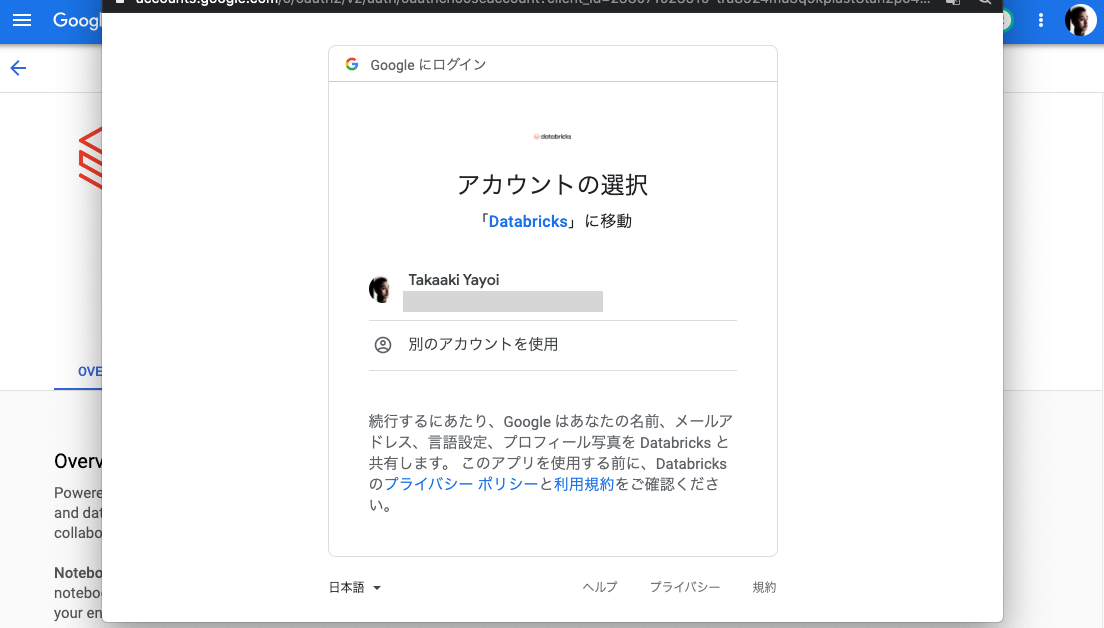Open the 日本語 language dropdown
The width and height of the screenshot is (1104, 628).
pyautogui.click(x=355, y=587)
